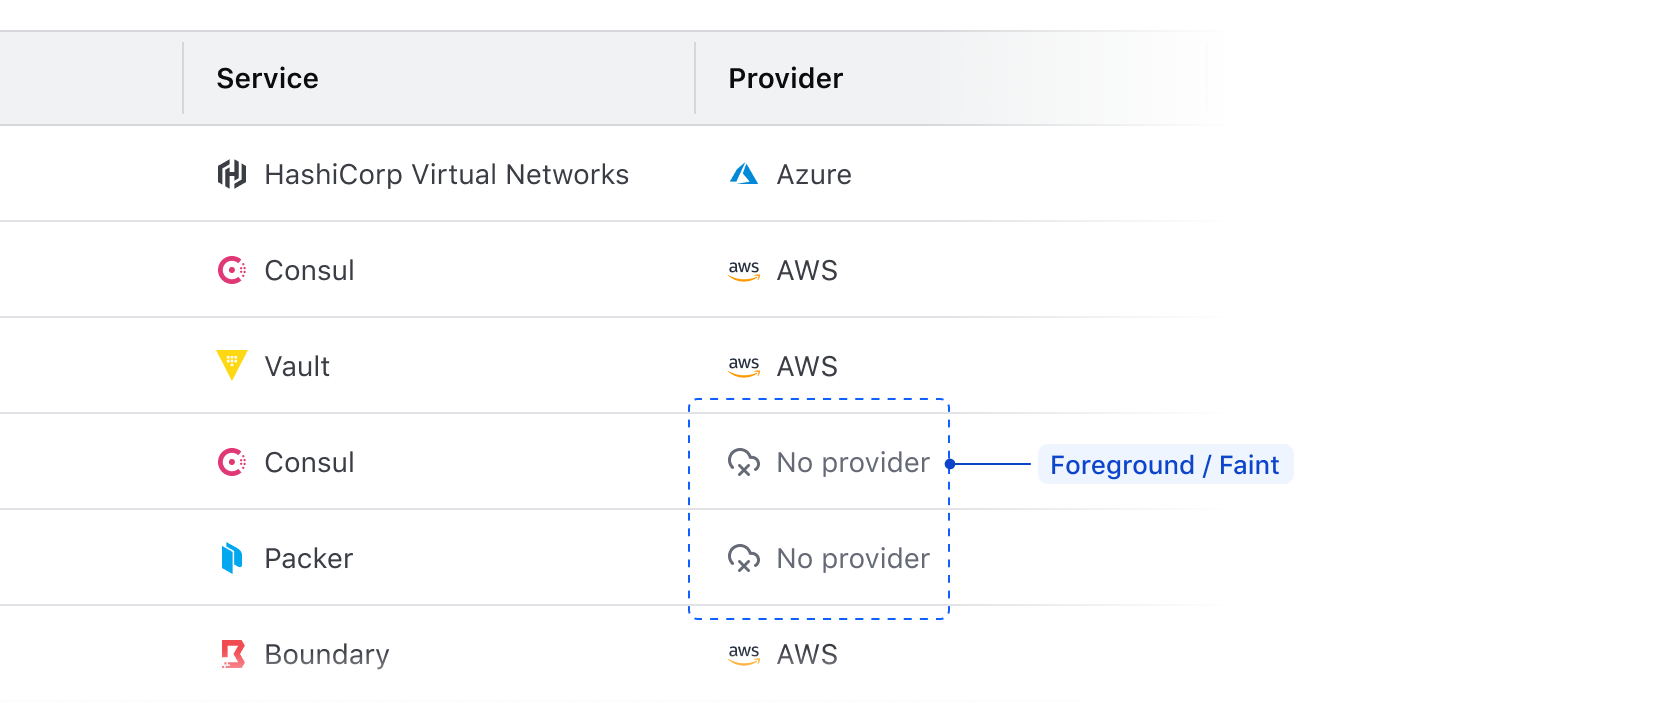The height and width of the screenshot is (706, 1672).
Task: Click the Azure provider text
Action: point(814,175)
